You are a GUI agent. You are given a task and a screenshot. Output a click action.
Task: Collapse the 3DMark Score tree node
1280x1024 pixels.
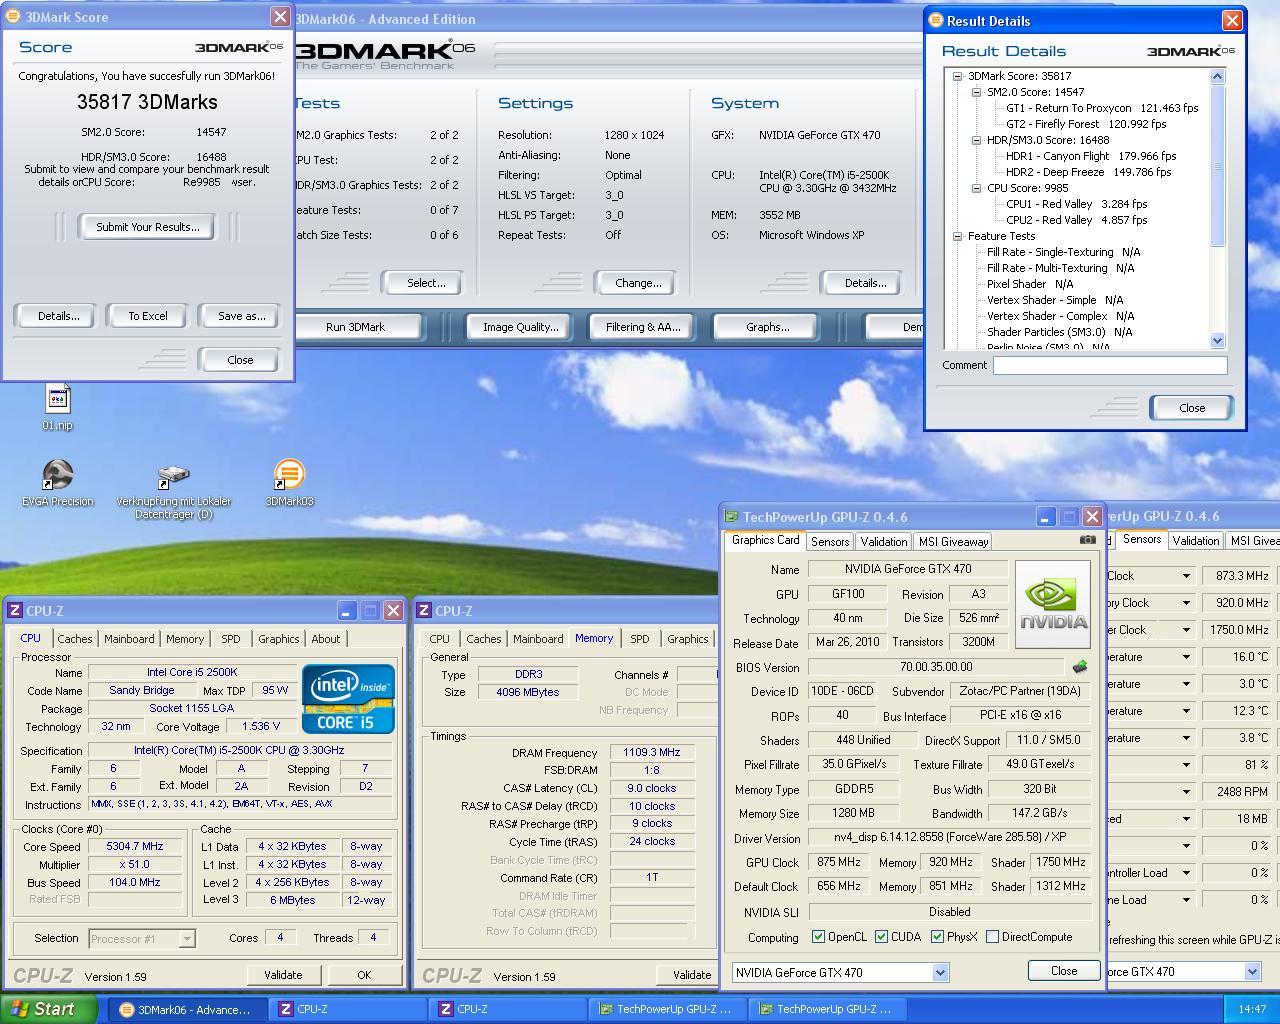957,76
